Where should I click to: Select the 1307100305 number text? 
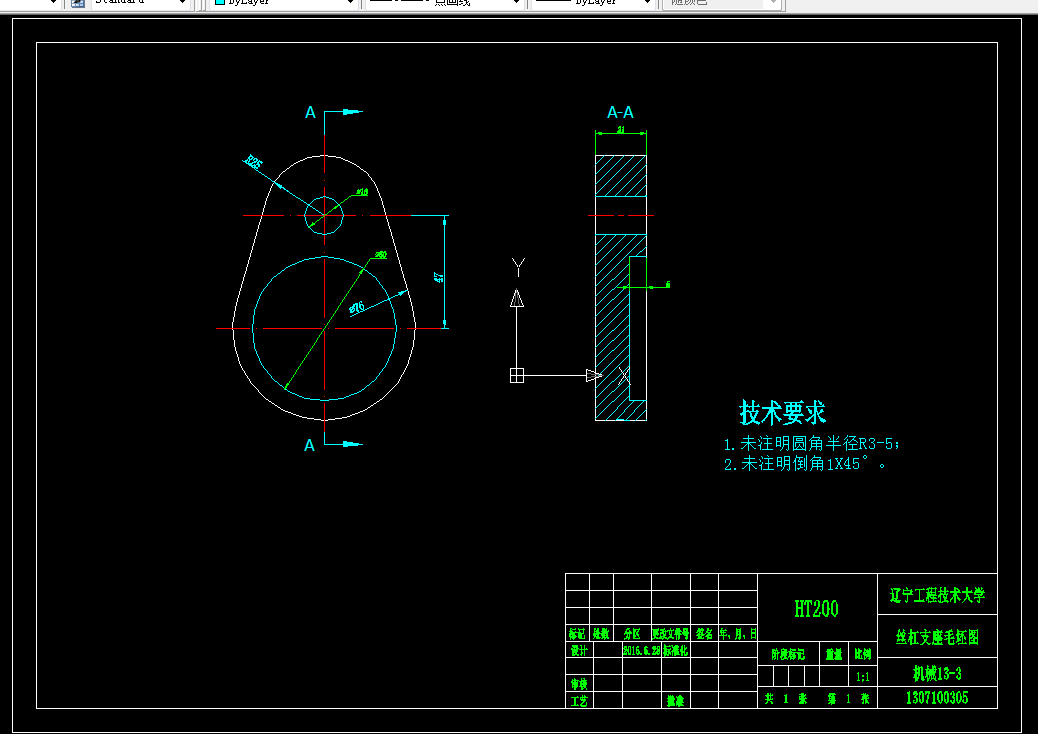click(937, 698)
